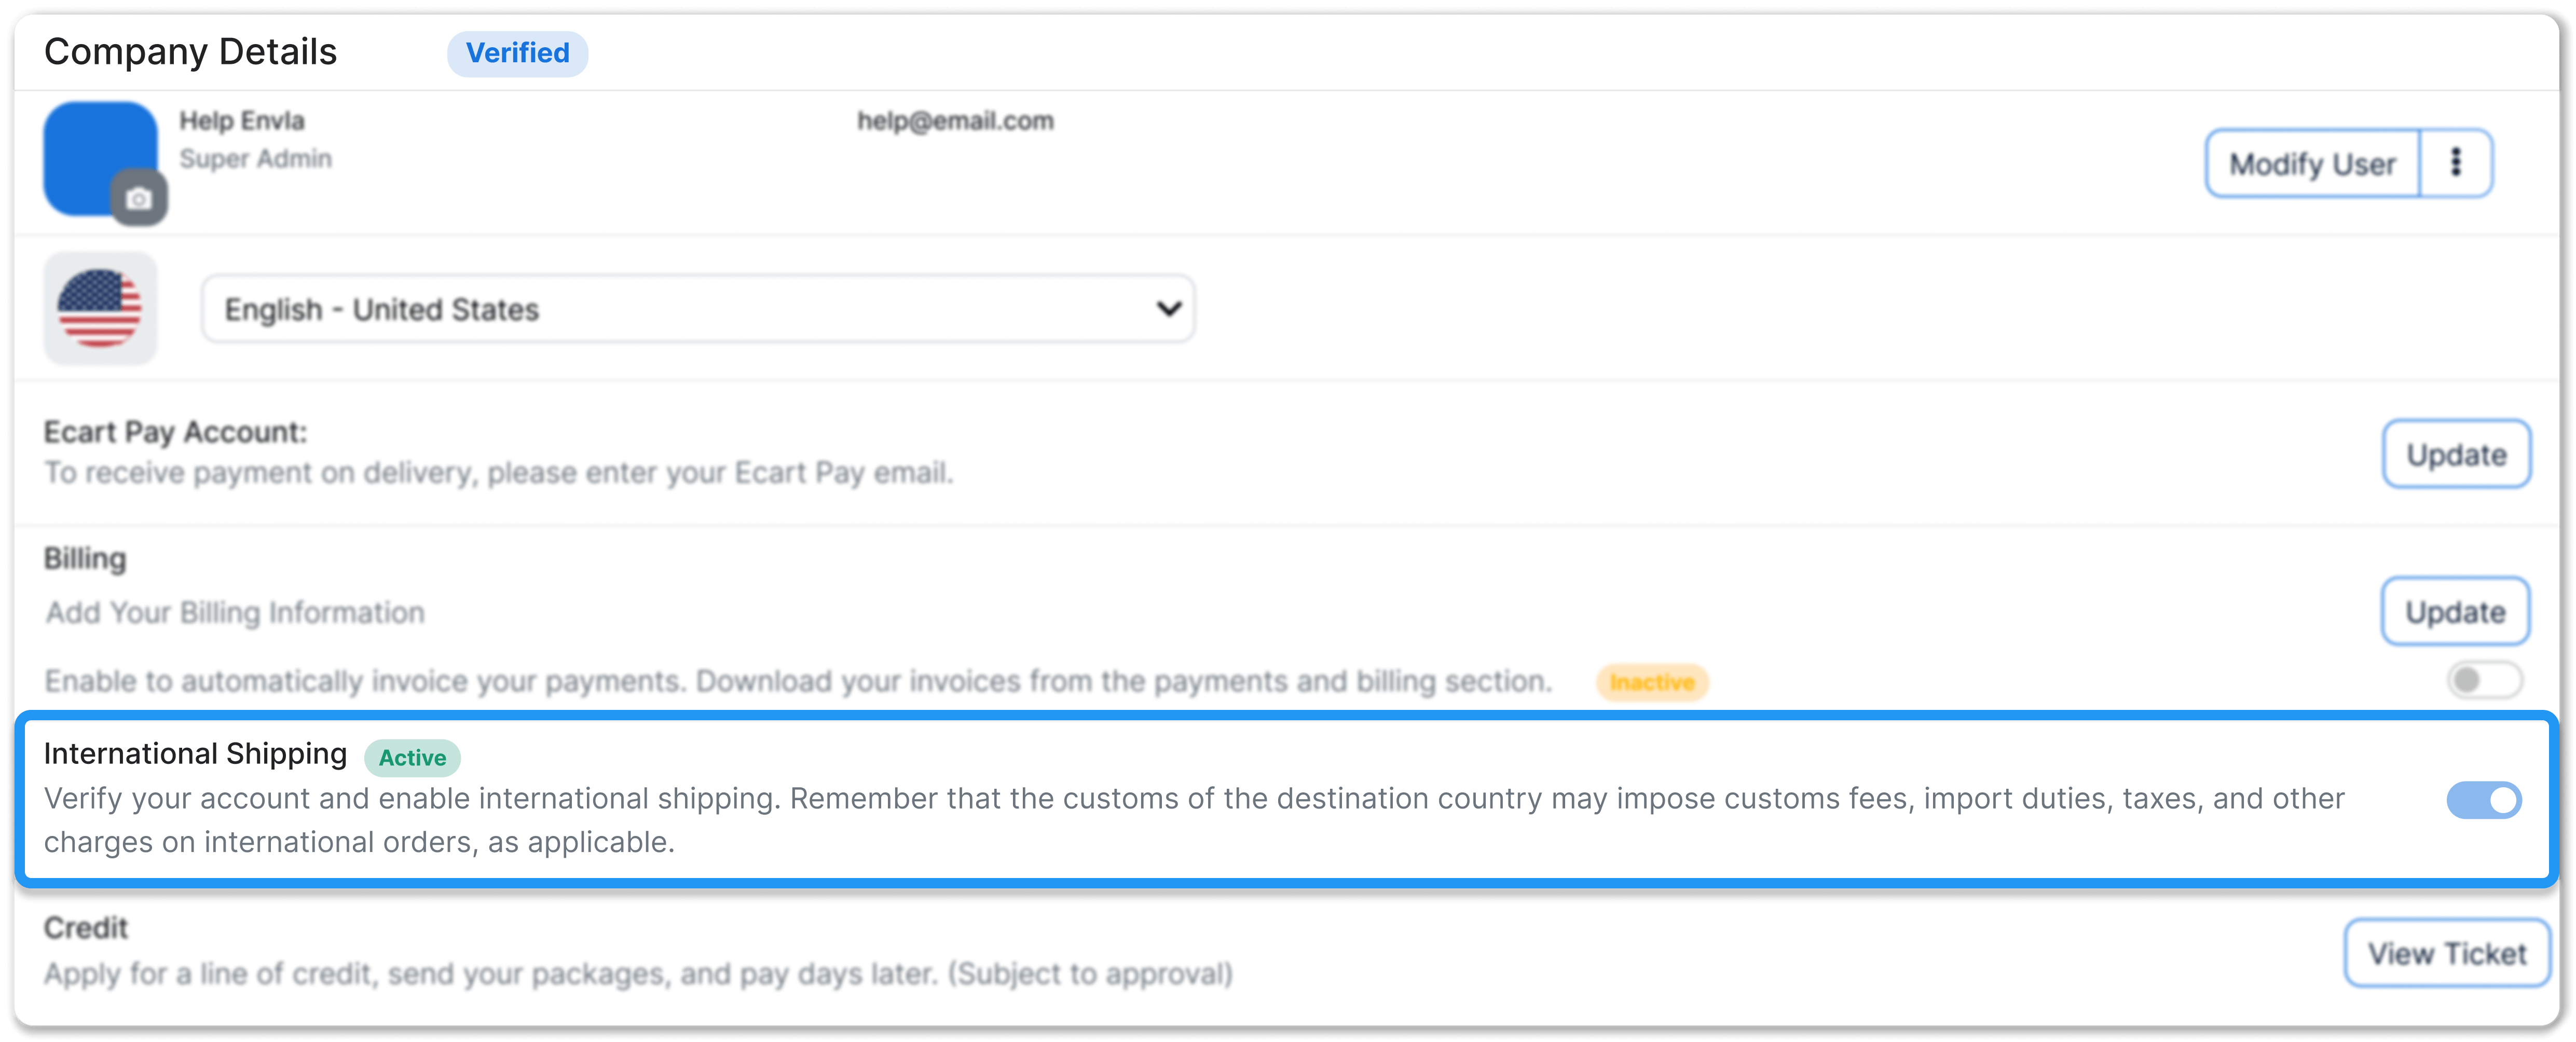
Task: Open the English - United States language dropdown
Action: pyautogui.click(x=698, y=309)
